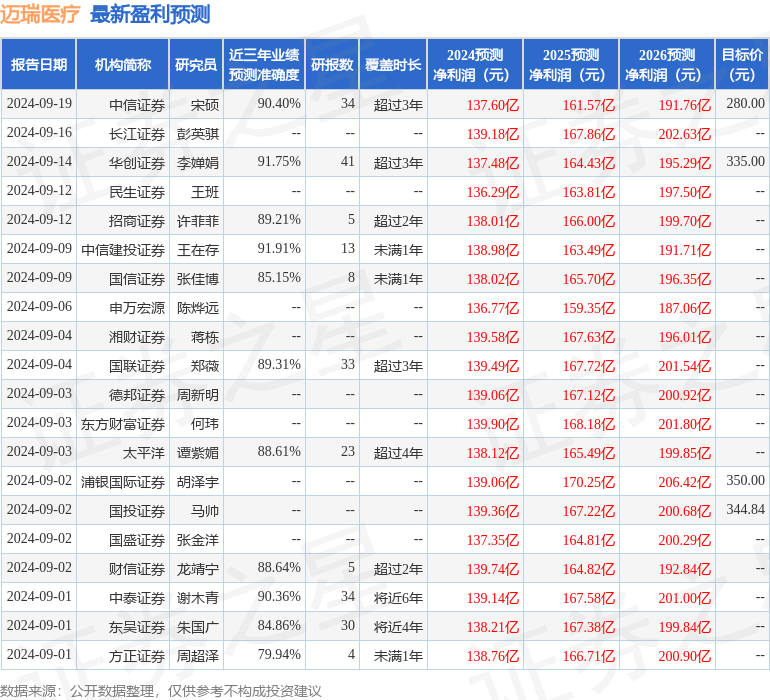Click target price 335.00
The image size is (770, 700).
tap(745, 162)
